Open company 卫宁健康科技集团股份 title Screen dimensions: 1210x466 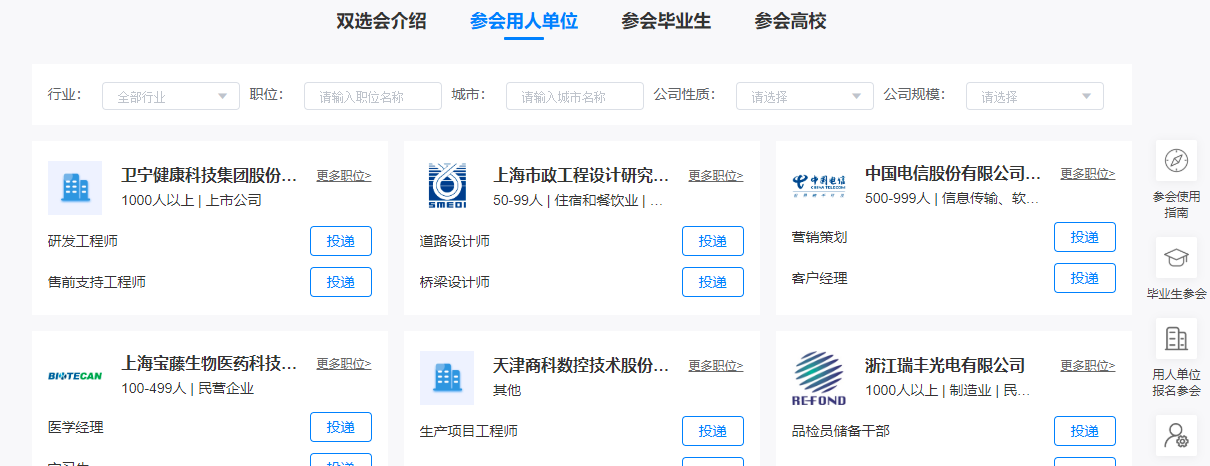(210, 176)
